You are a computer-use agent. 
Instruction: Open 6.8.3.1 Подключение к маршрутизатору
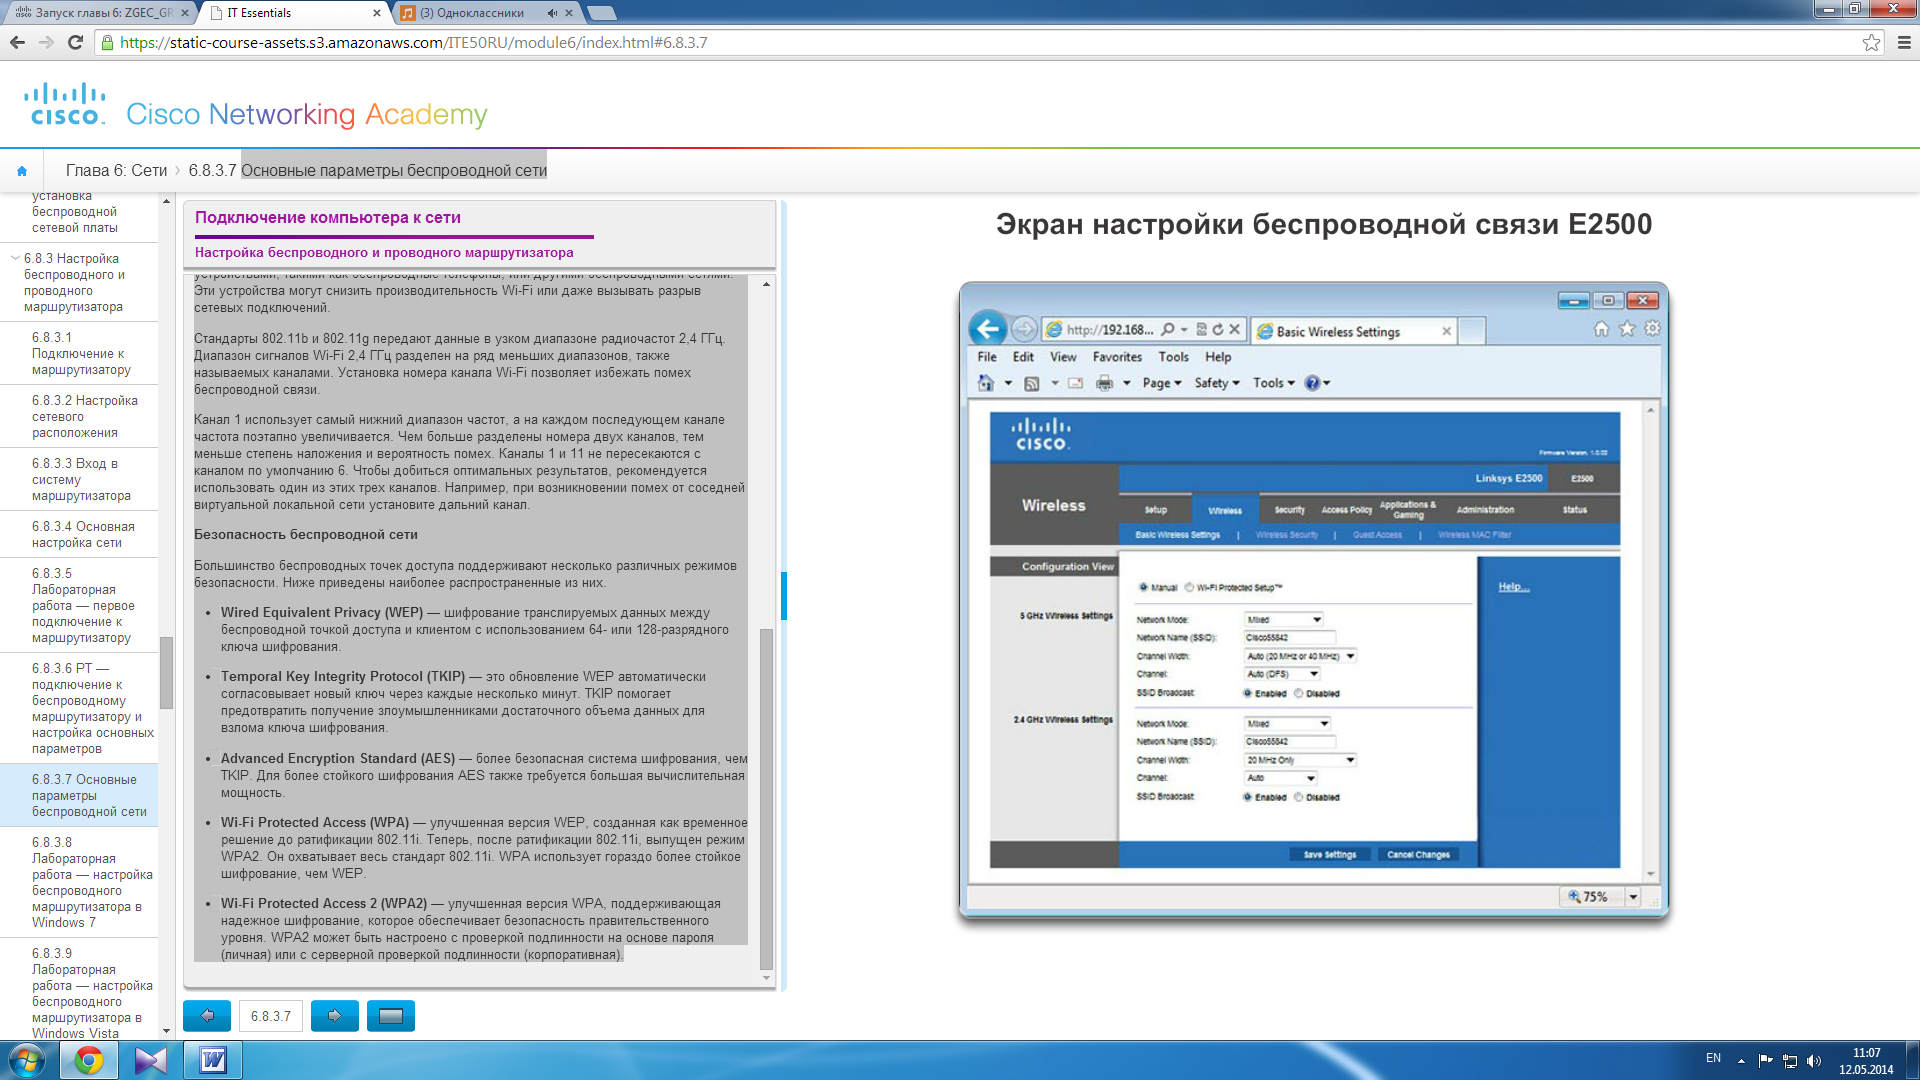click(80, 354)
